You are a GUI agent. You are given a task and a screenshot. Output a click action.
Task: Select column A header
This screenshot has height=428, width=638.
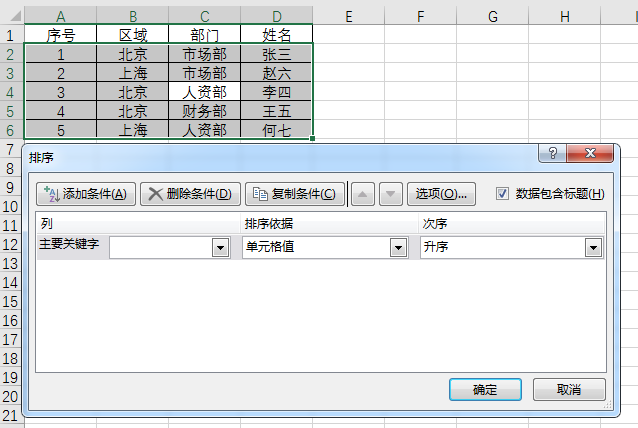pos(60,16)
